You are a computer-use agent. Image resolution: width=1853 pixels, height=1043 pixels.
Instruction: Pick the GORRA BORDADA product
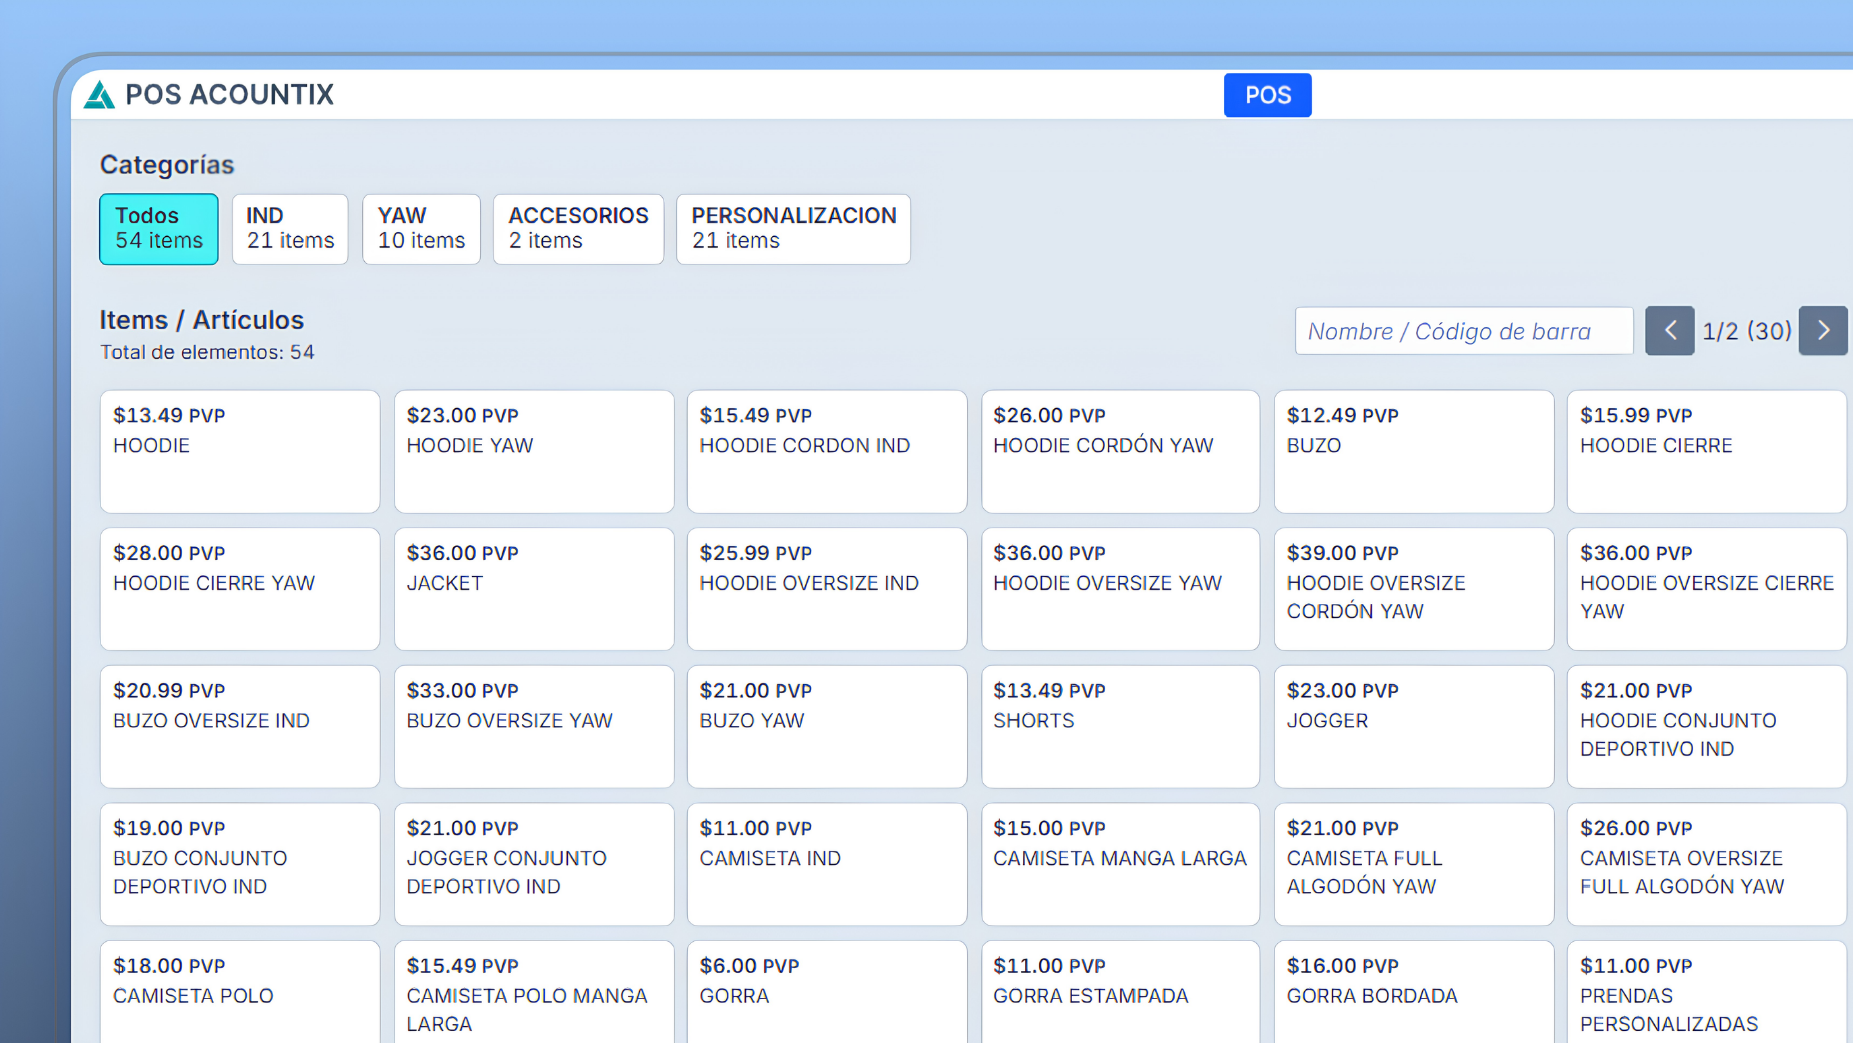point(1414,992)
